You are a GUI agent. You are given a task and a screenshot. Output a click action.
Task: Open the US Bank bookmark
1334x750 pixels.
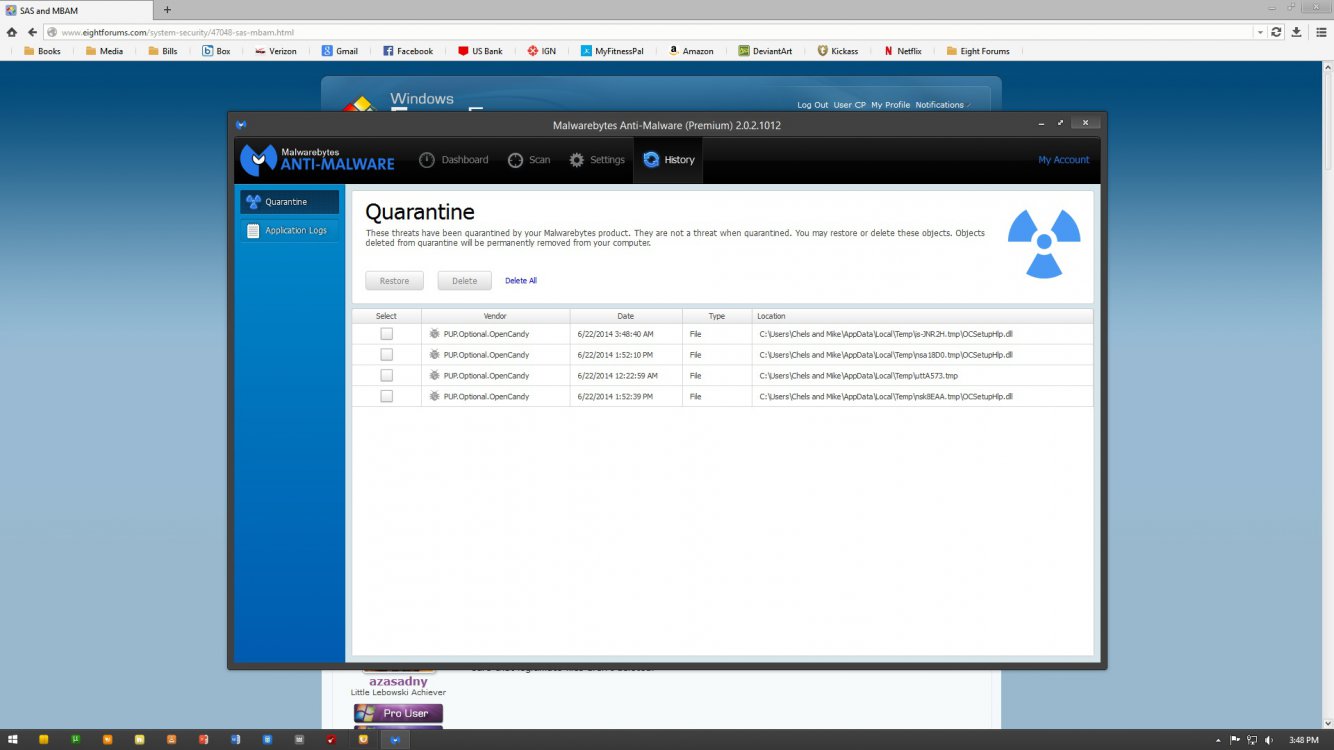tap(480, 51)
